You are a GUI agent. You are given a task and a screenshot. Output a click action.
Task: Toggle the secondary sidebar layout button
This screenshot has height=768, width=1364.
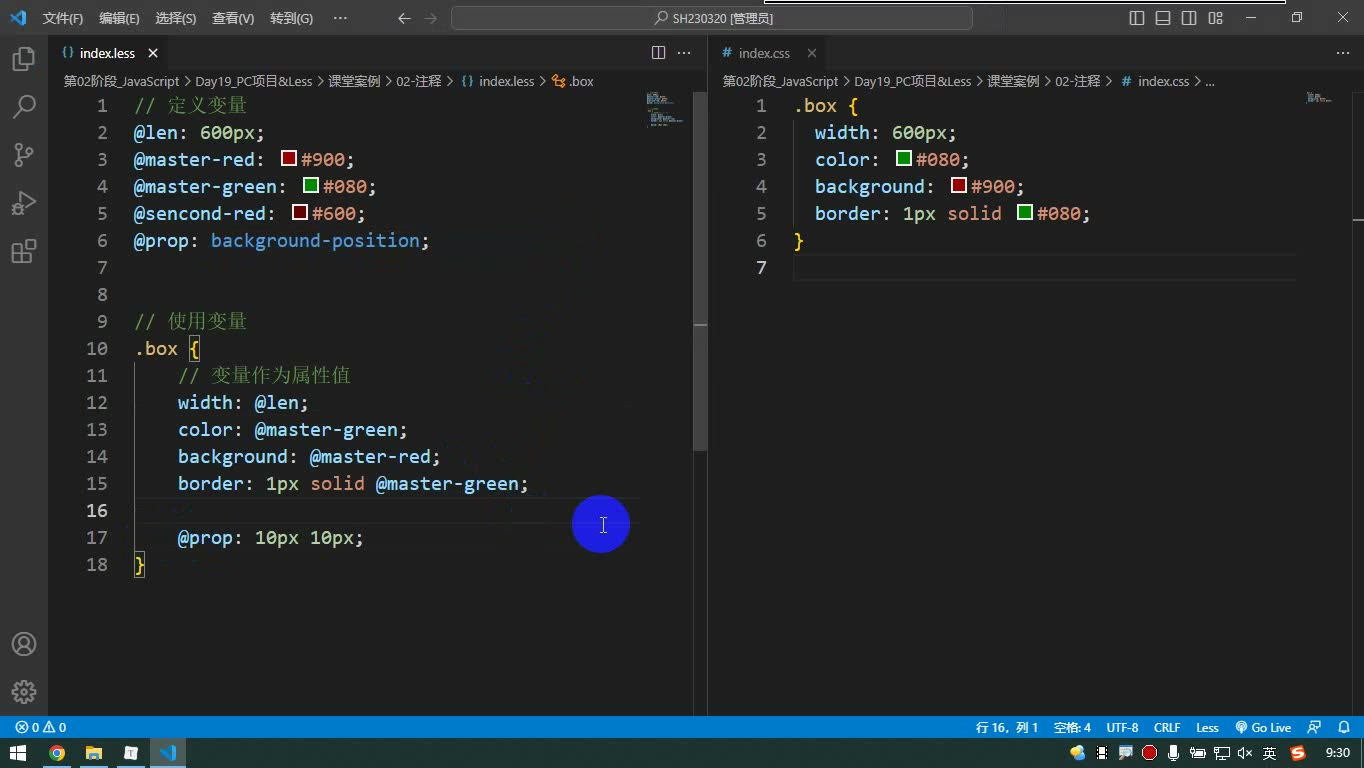(x=1189, y=18)
